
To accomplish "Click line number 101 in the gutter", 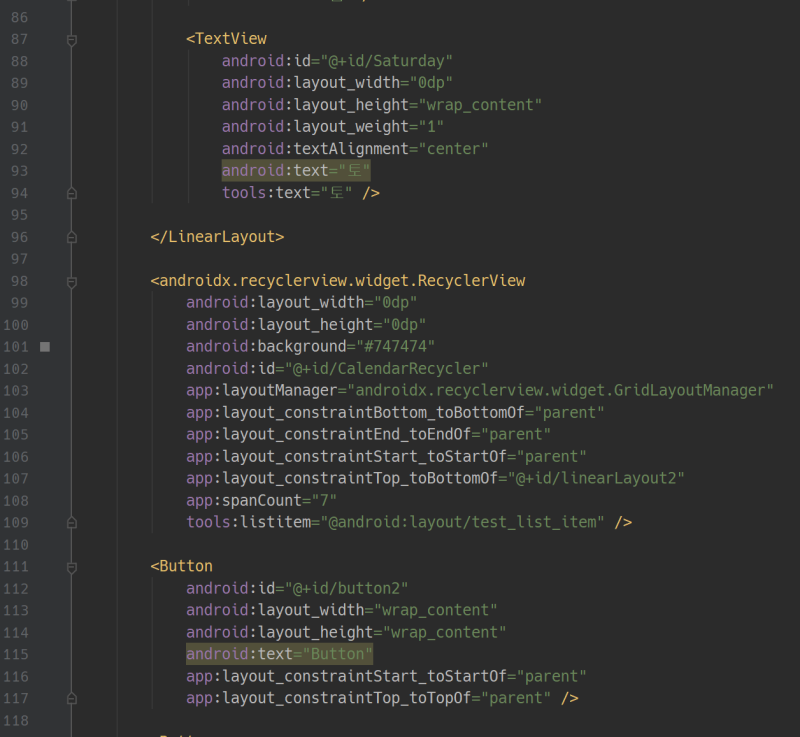I will click(x=16, y=347).
